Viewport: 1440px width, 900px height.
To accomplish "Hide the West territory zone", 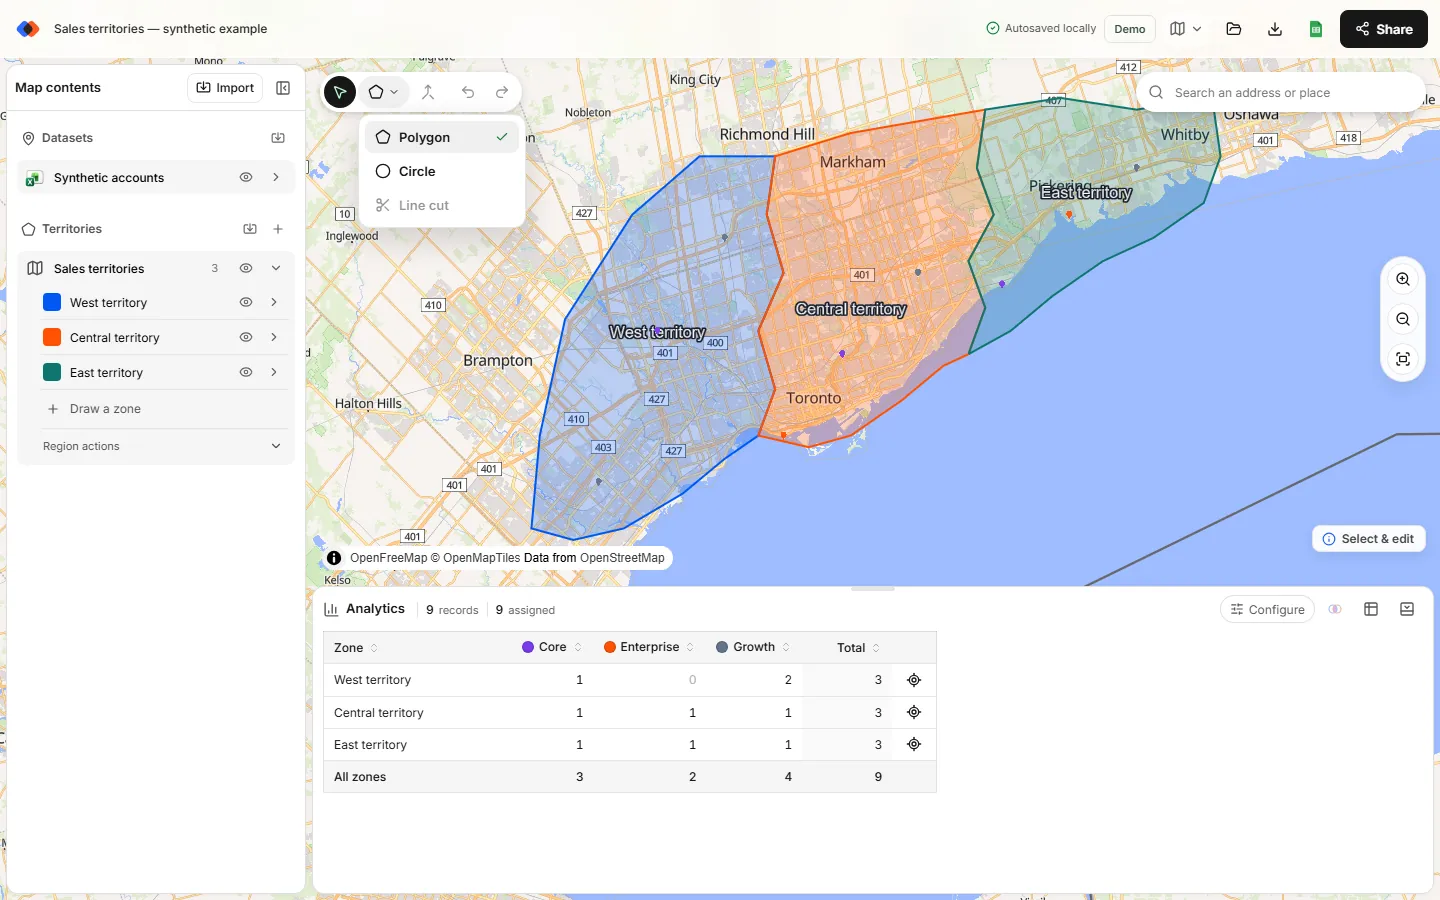I will click(x=246, y=302).
